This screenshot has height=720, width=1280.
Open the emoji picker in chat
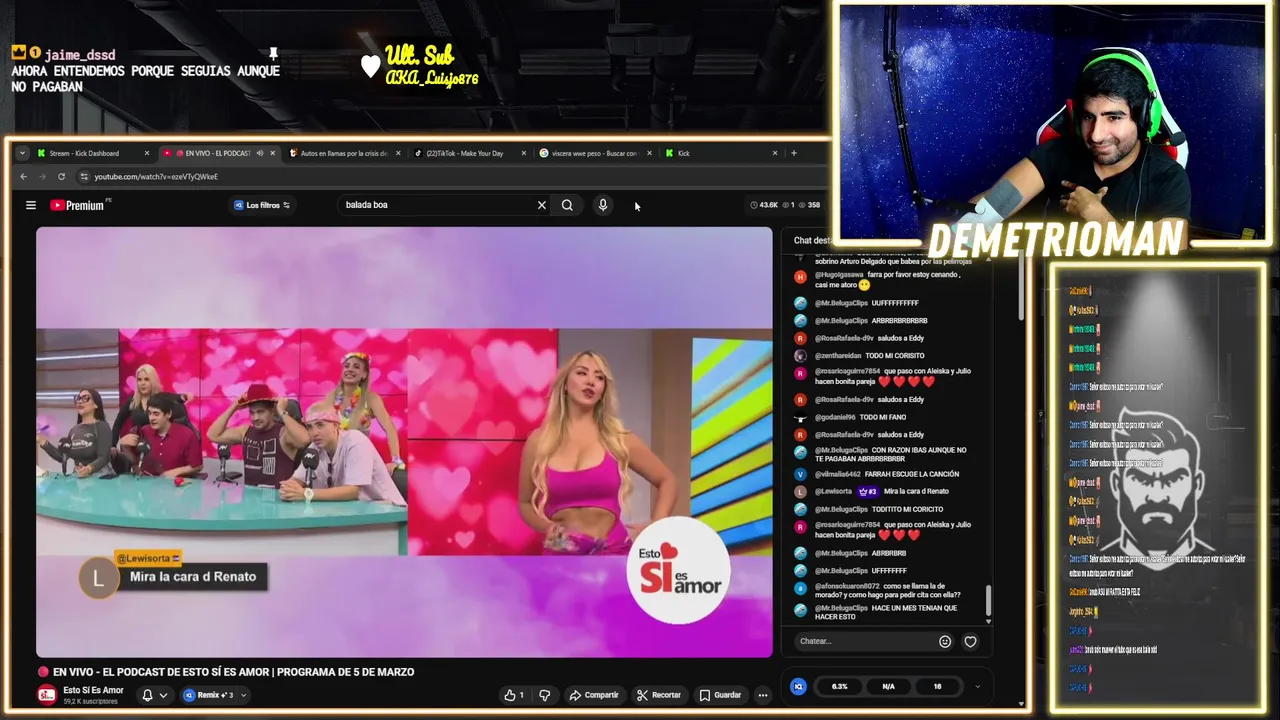coord(945,641)
